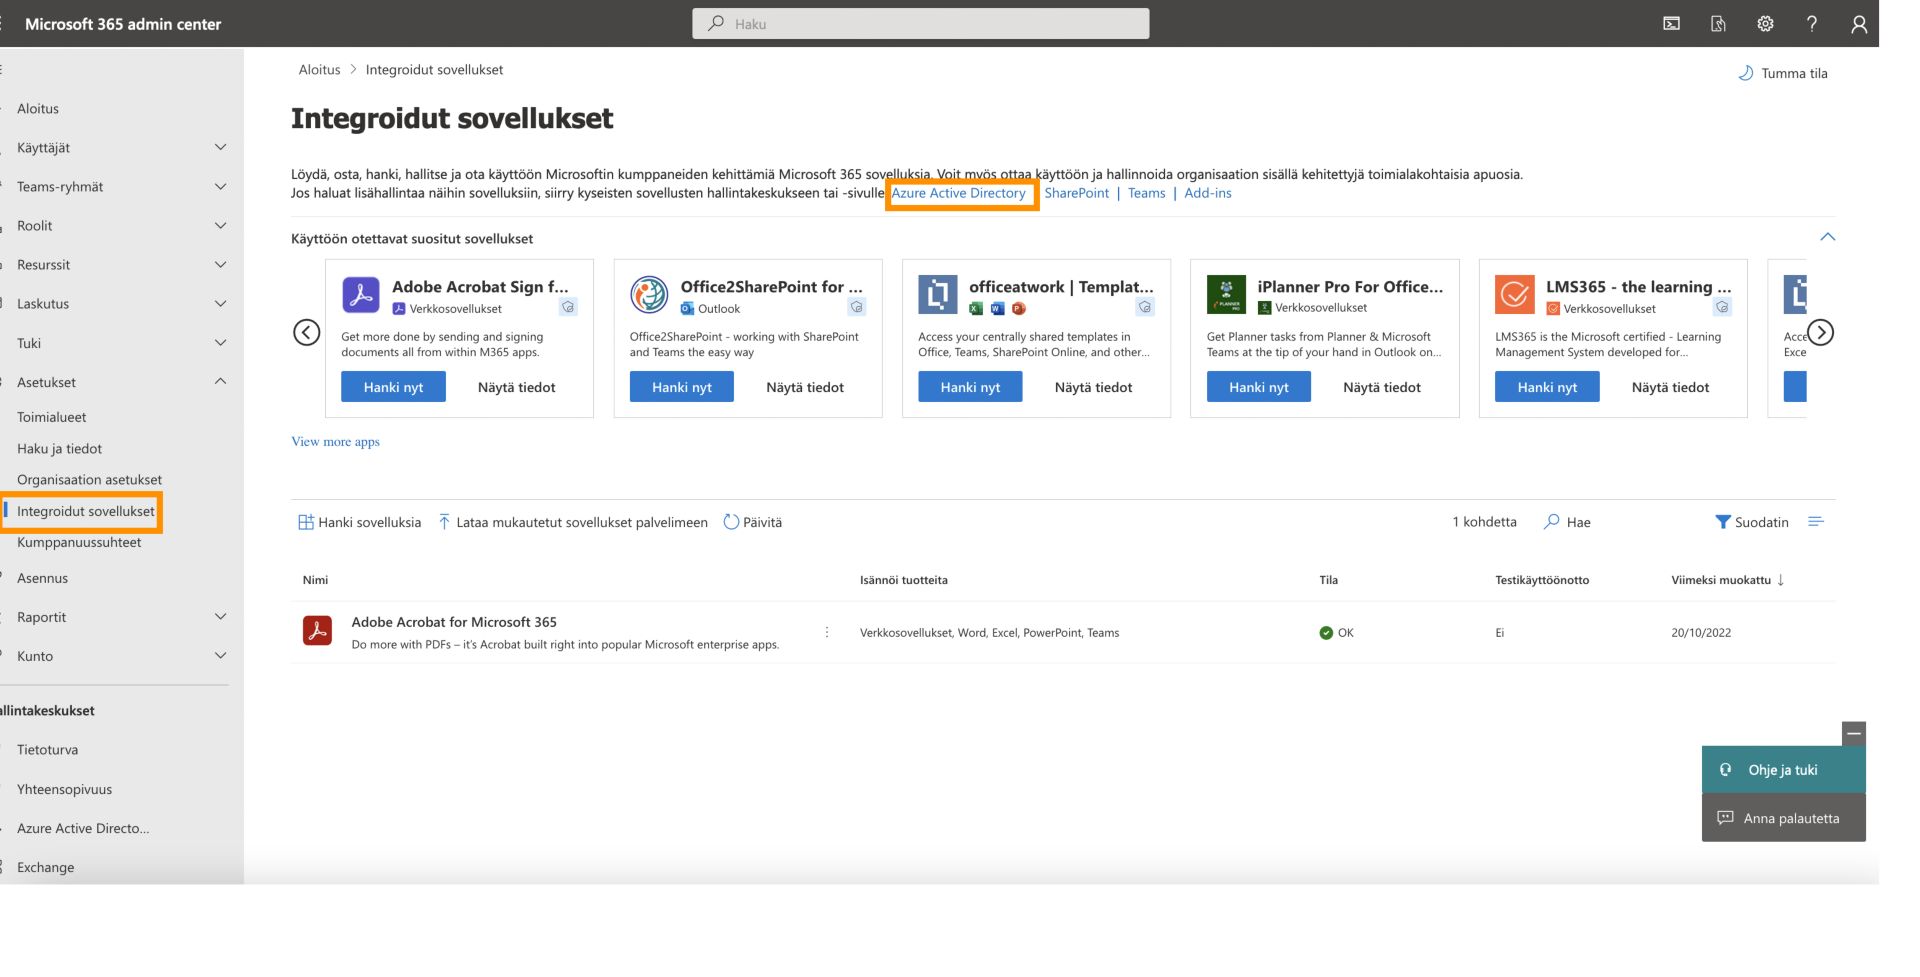Open Toimialueet in sidebar
This screenshot has height=977, width=1920.
pyautogui.click(x=52, y=417)
